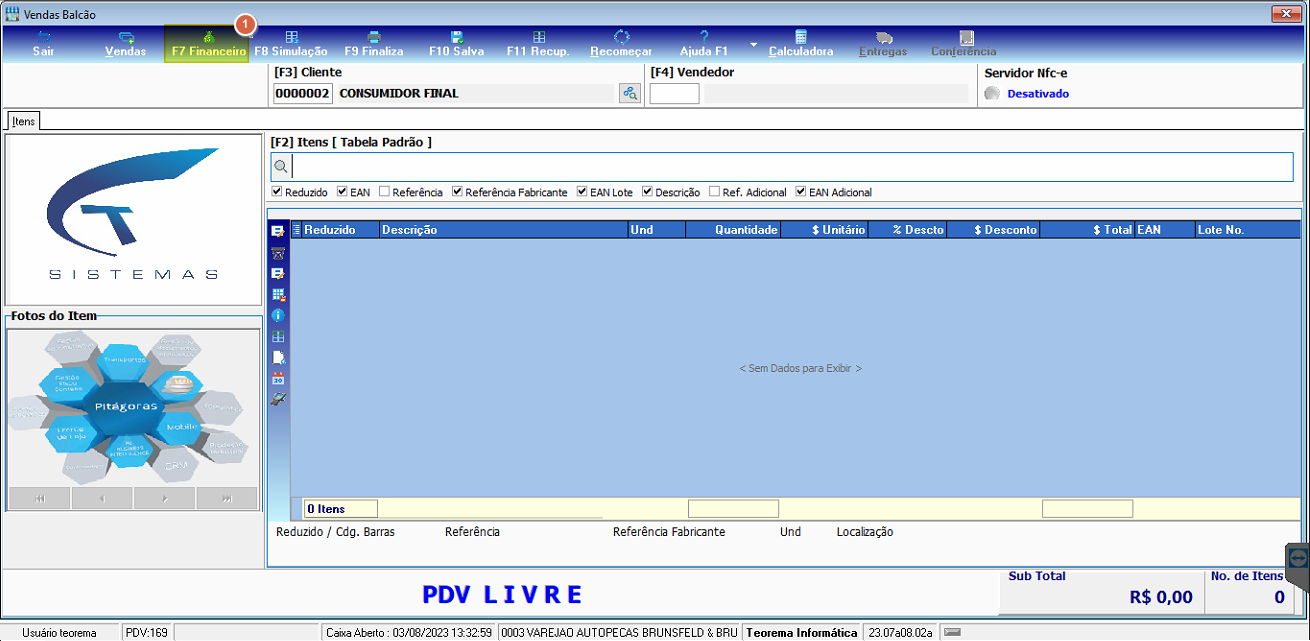The width and height of the screenshot is (1310, 641).
Task: Toggle the EAN search checkbox
Action: point(343,192)
